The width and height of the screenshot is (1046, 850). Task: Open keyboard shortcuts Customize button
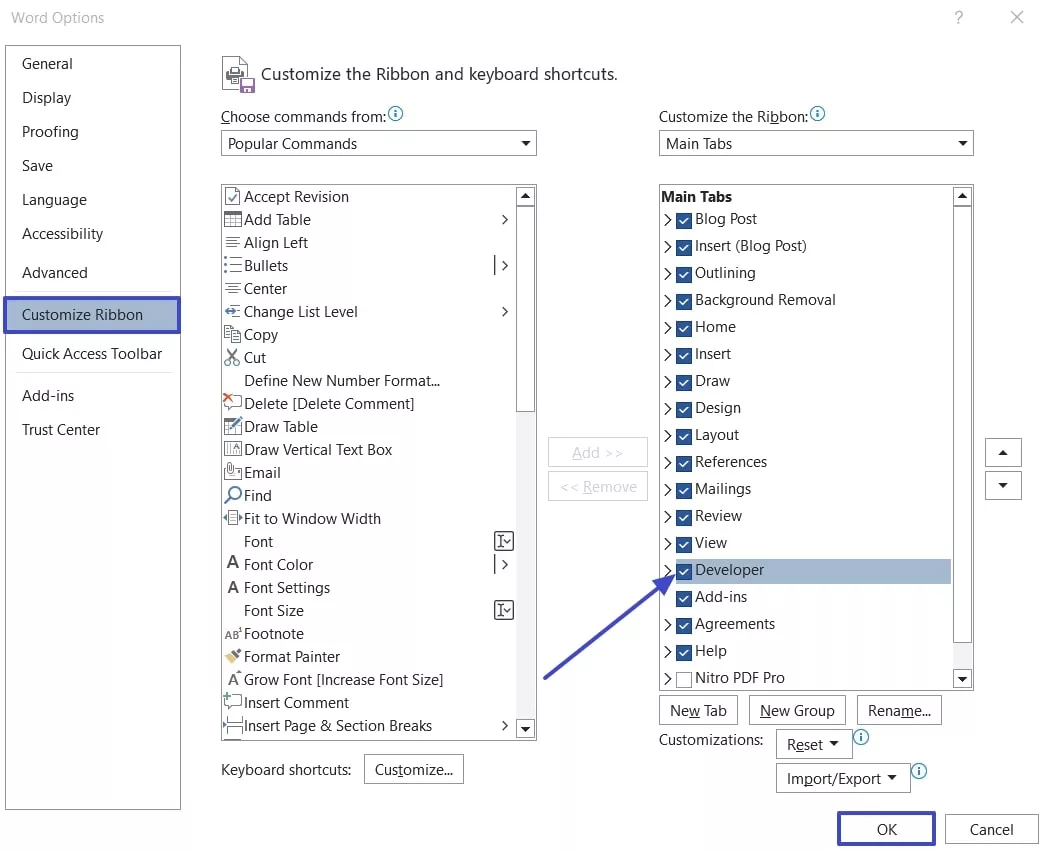click(x=414, y=769)
